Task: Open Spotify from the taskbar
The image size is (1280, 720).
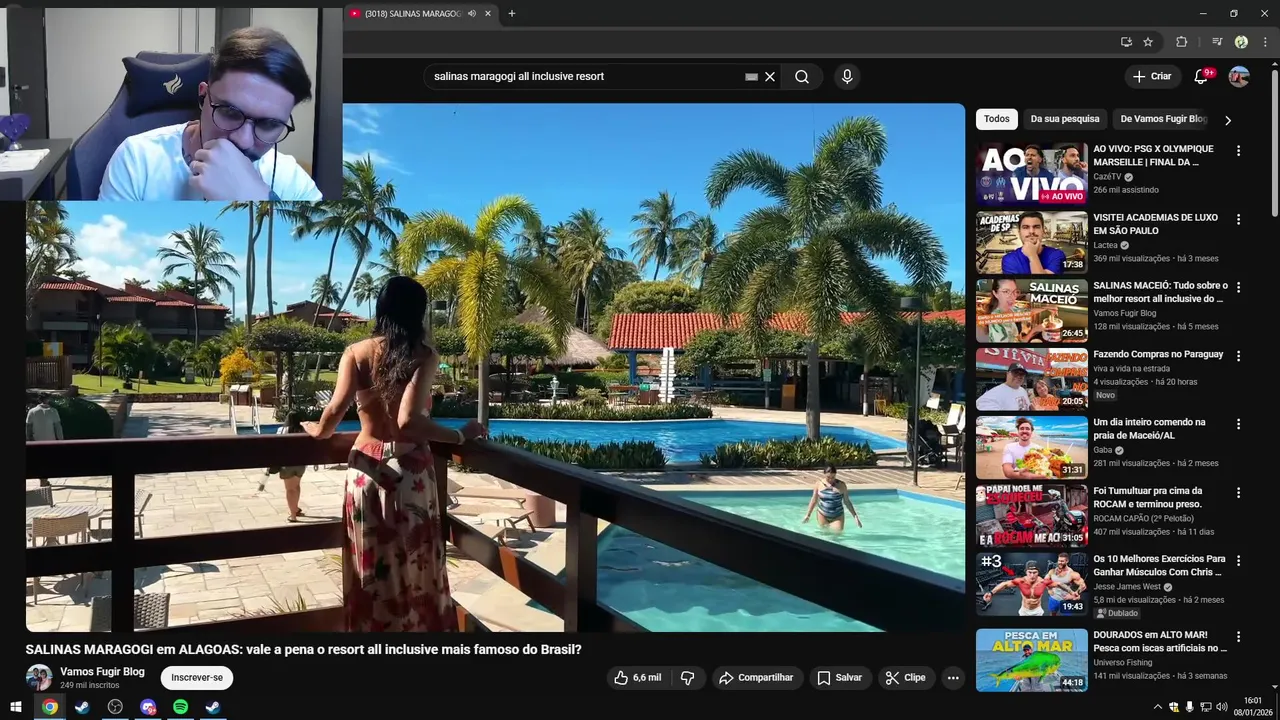Action: click(180, 707)
